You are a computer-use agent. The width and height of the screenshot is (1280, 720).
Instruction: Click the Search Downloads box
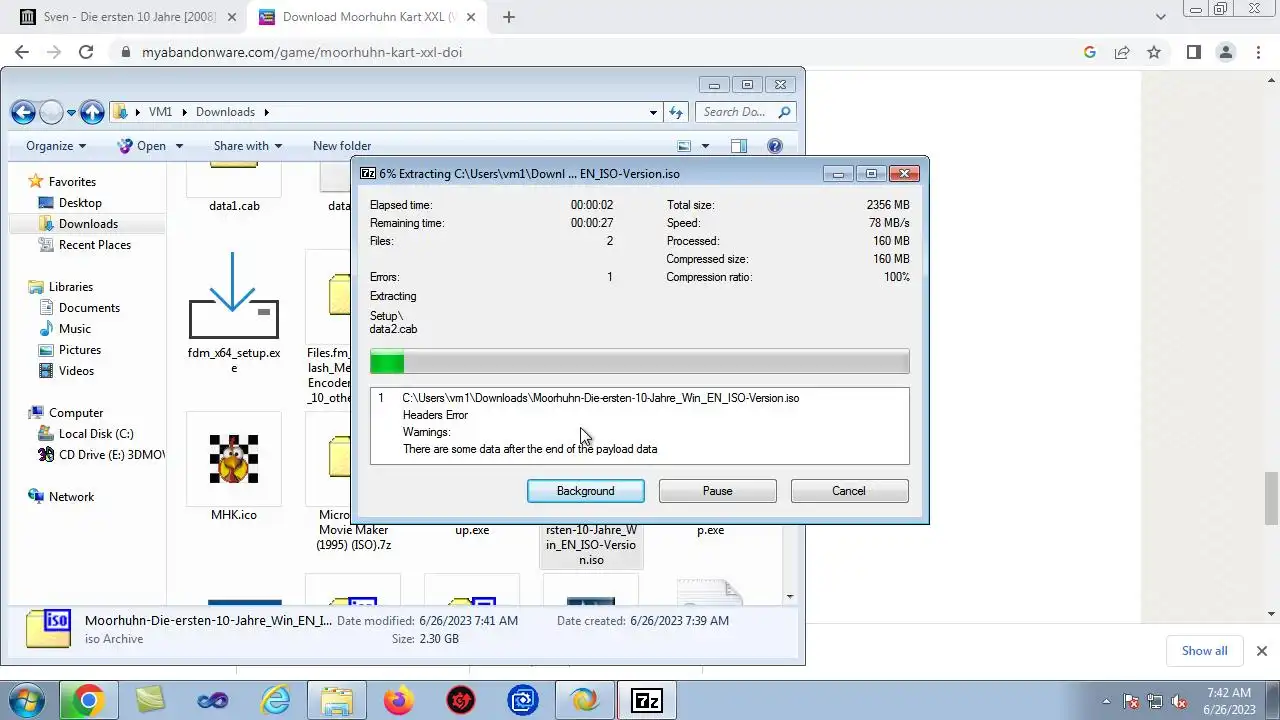click(744, 112)
